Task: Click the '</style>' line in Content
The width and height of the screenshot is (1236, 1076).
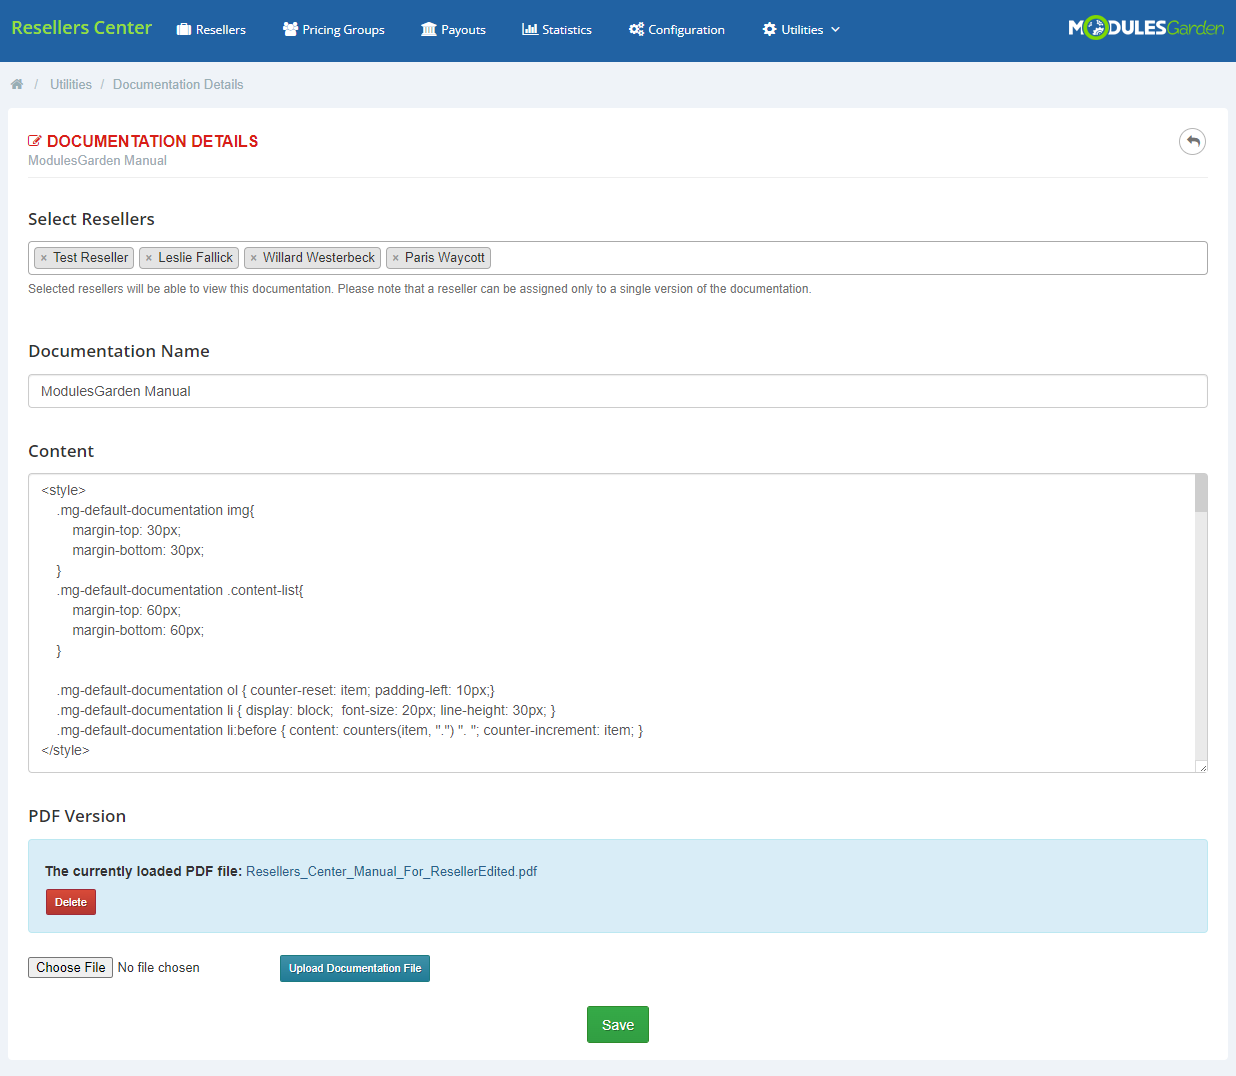Action: point(66,750)
